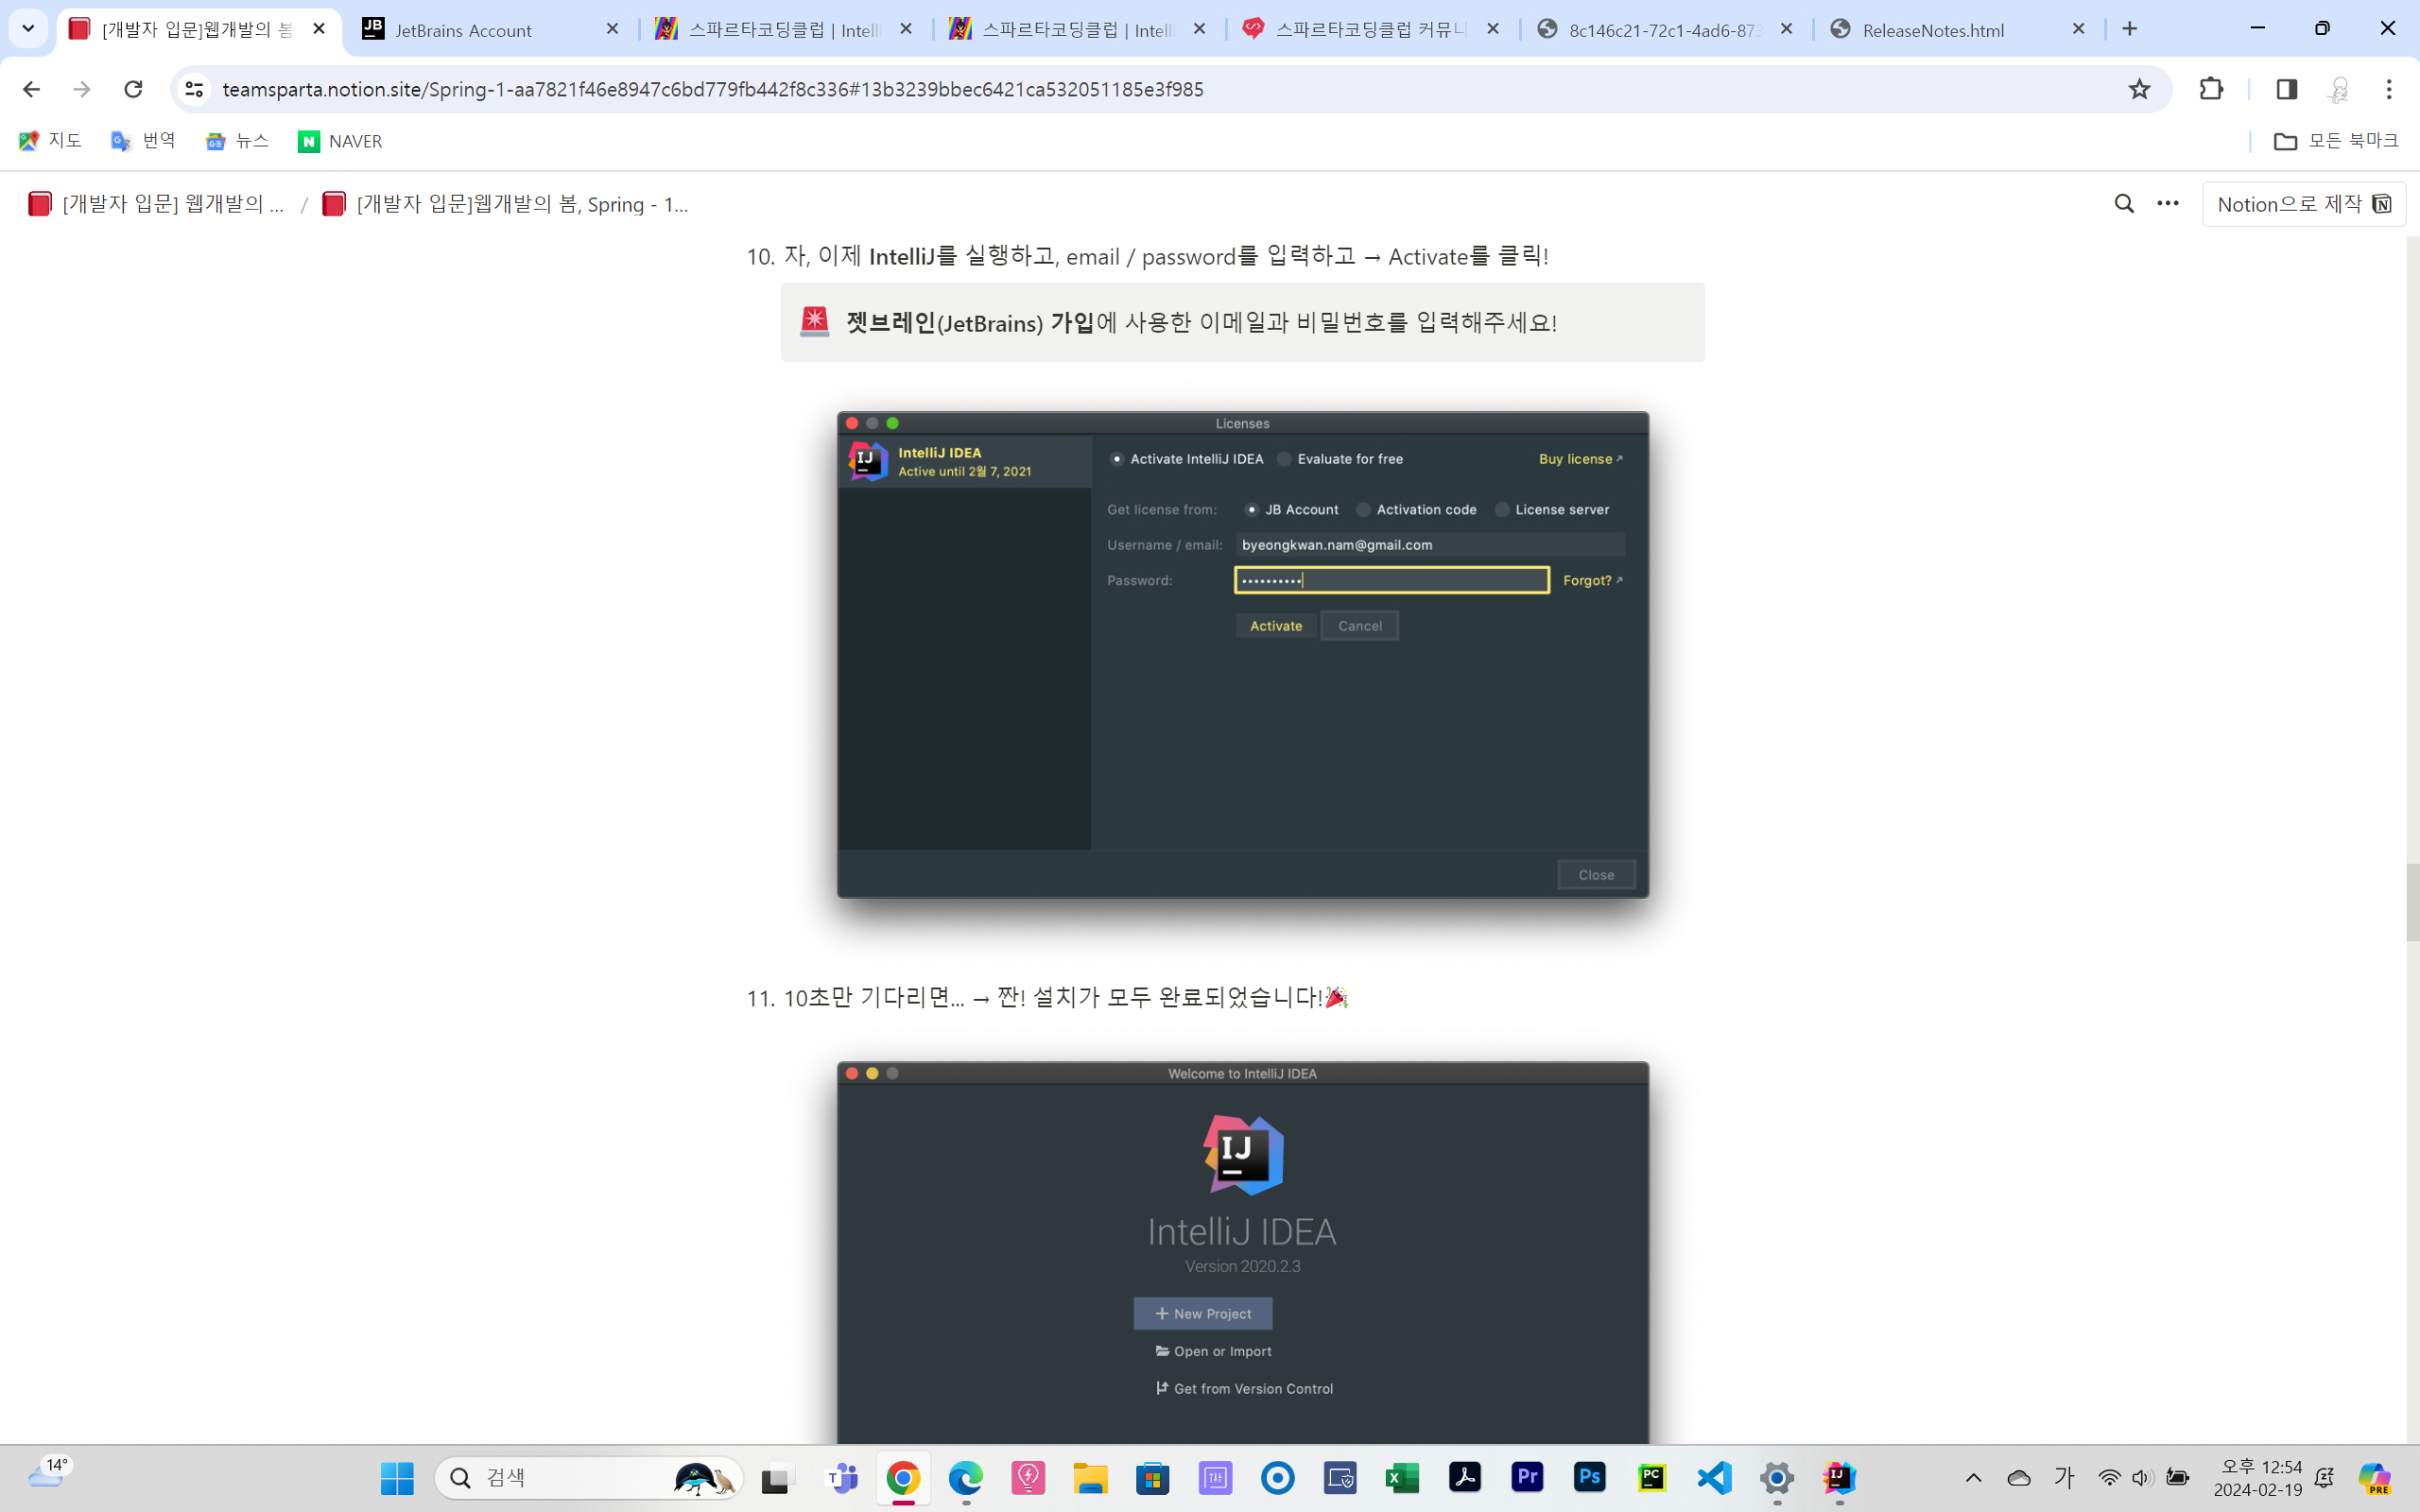2420x1512 pixels.
Task: Open the Notion page more options menu
Action: point(2167,204)
